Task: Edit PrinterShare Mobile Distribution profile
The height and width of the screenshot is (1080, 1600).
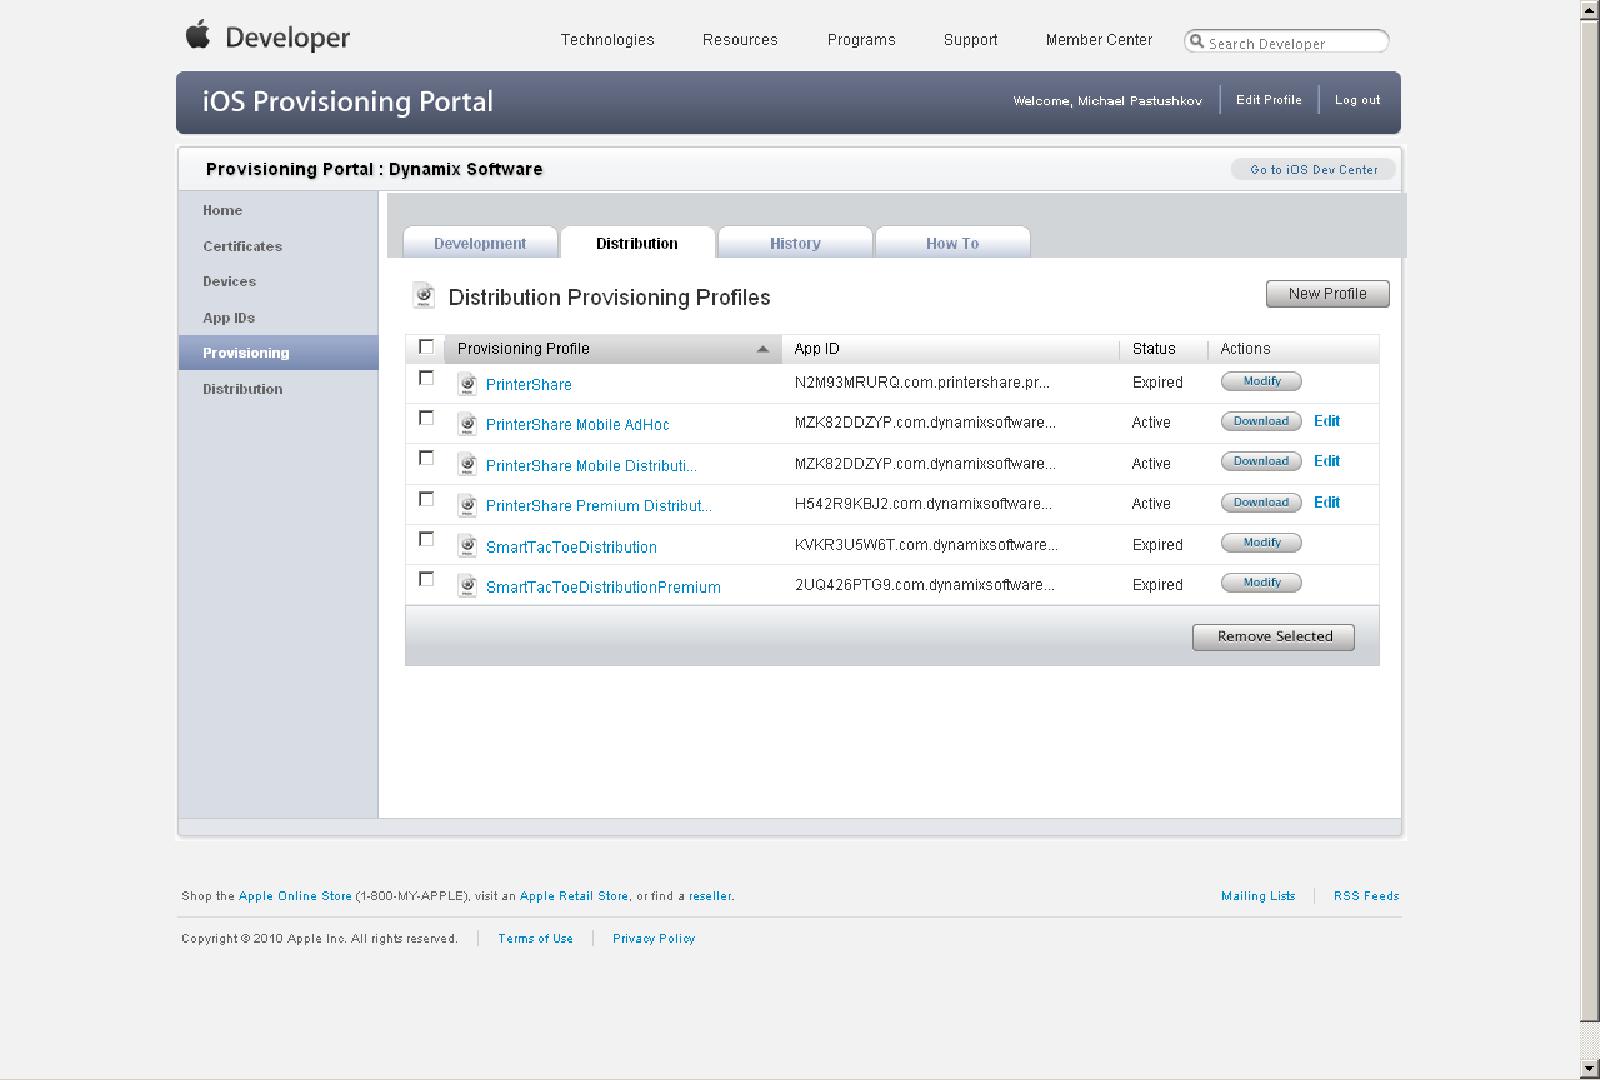Action: tap(1327, 461)
